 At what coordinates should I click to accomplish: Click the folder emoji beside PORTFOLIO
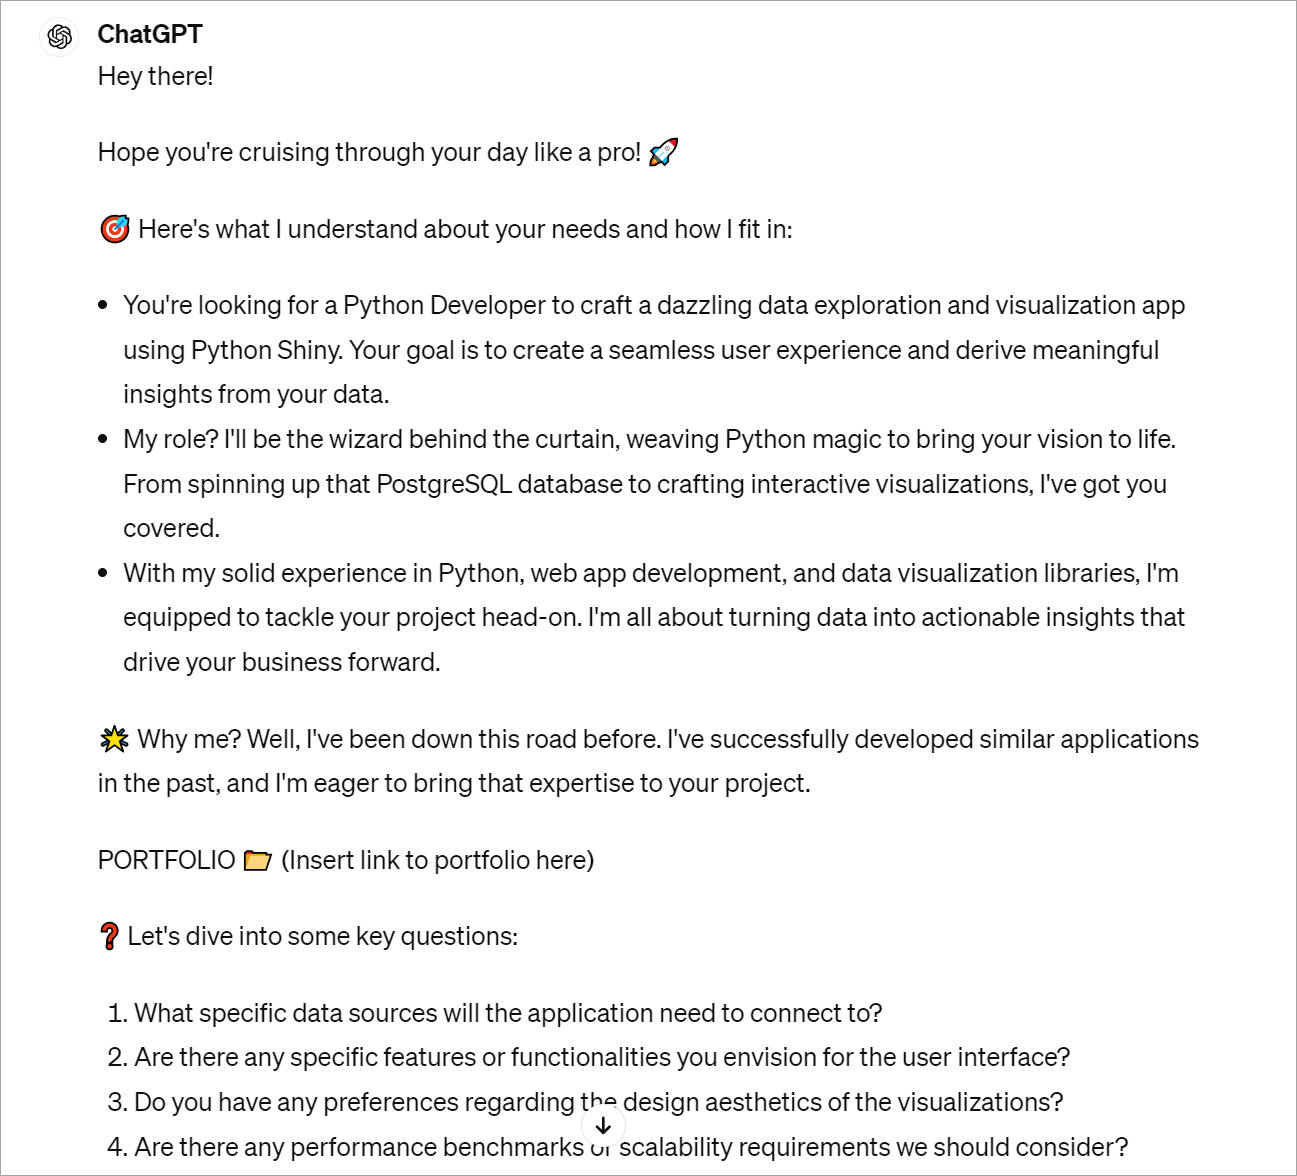pos(258,859)
